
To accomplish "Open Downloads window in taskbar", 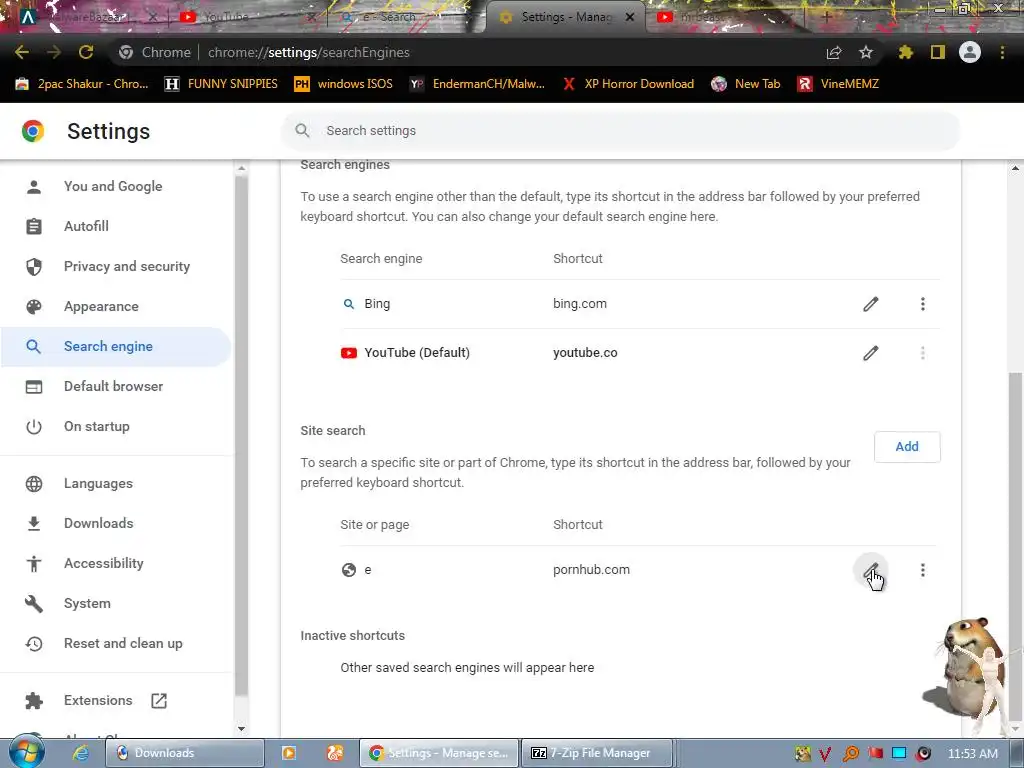I will (185, 753).
